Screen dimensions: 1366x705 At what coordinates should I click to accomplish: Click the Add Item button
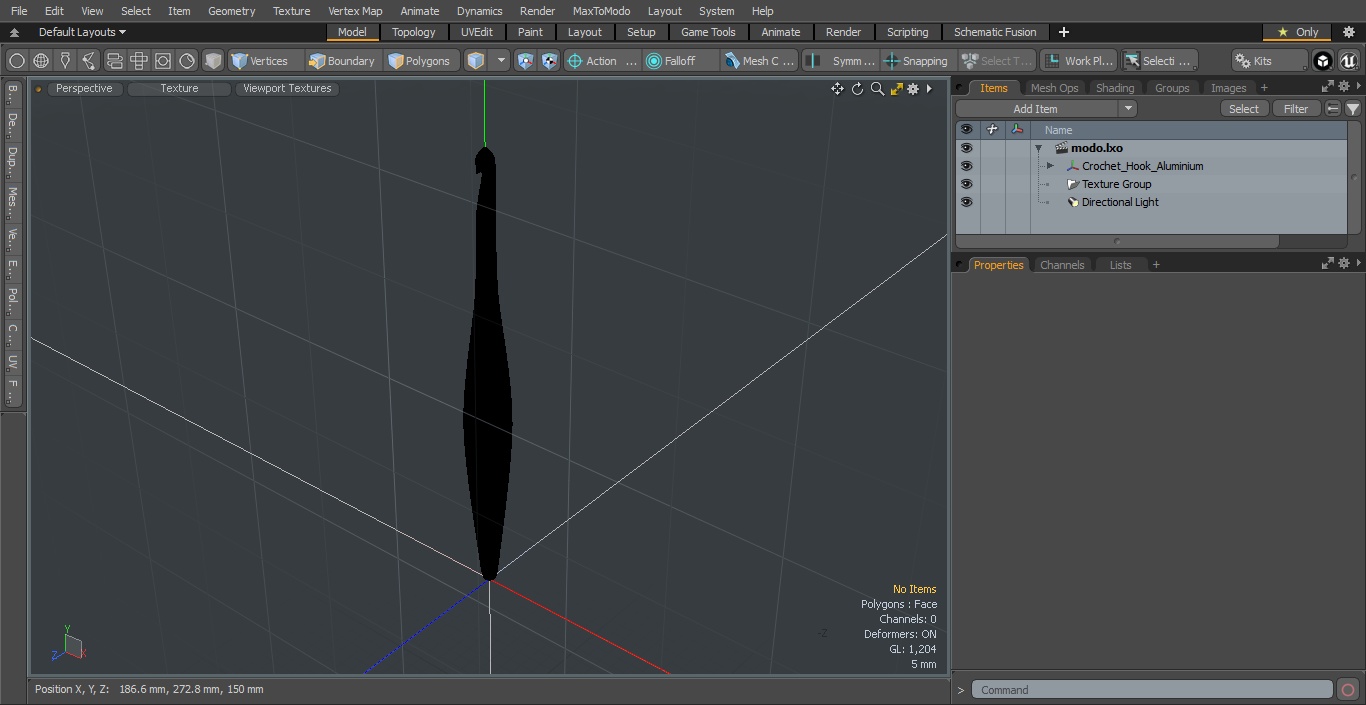tap(1036, 109)
